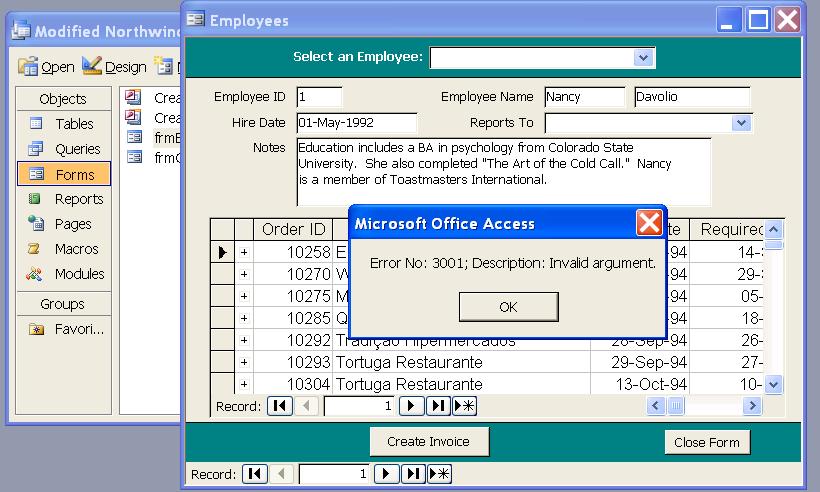The image size is (820, 492).
Task: Go to last employee record in main navigator
Action: click(413, 474)
